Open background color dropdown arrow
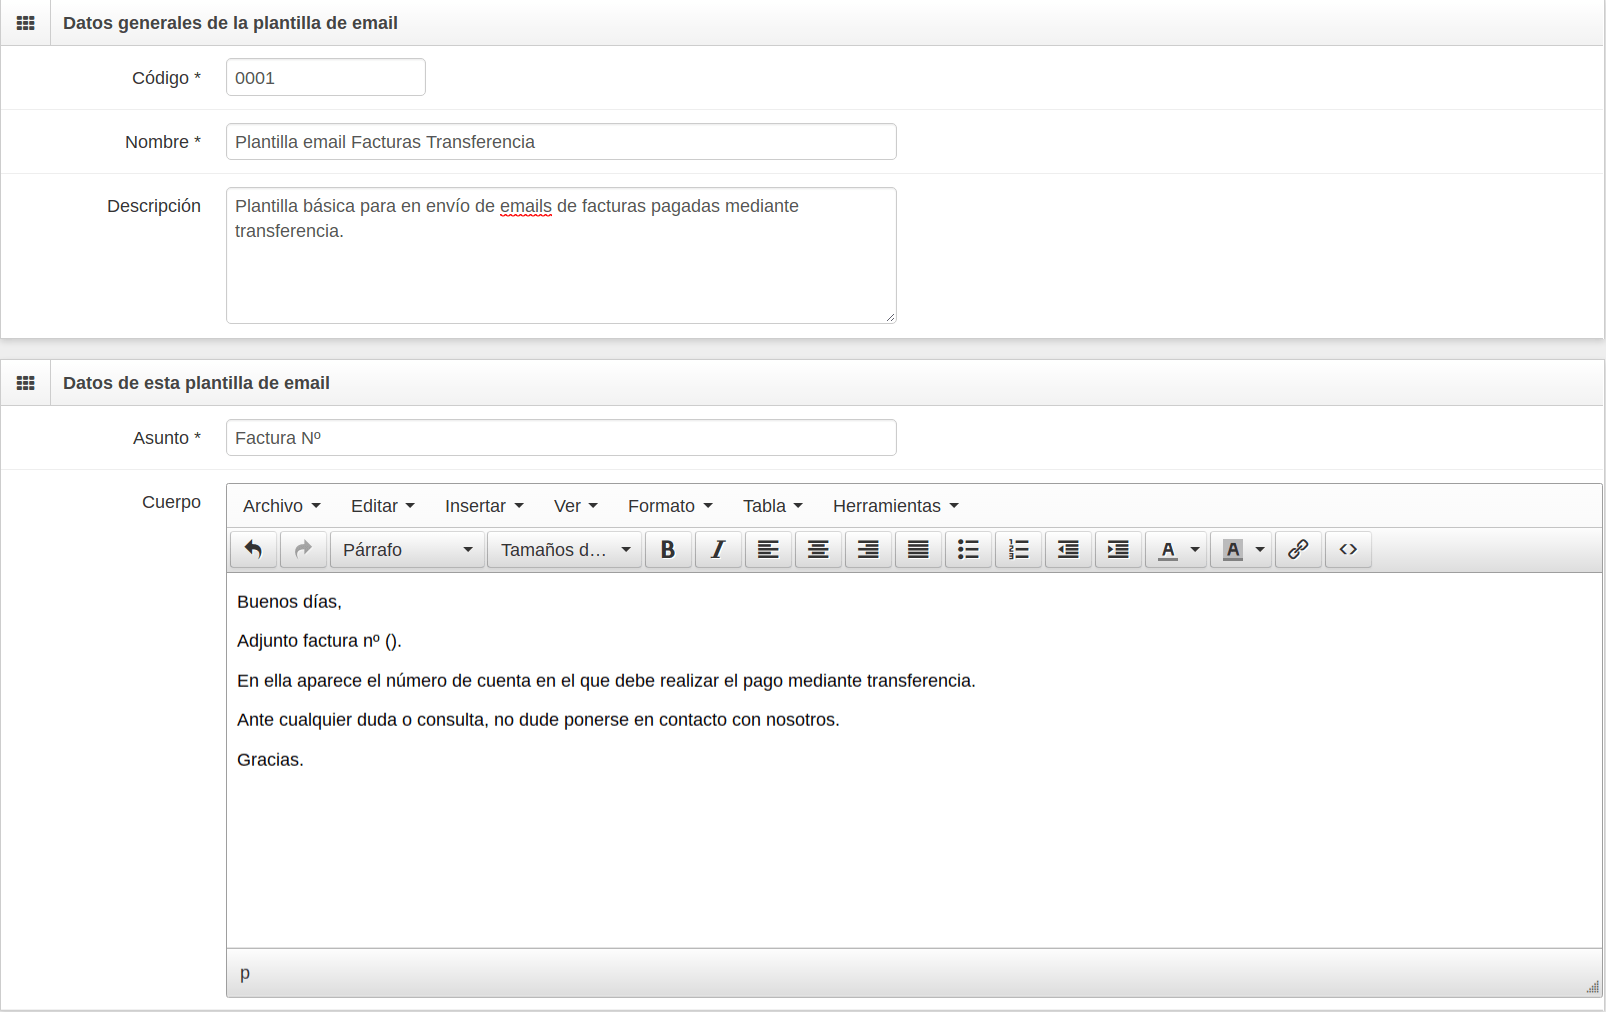The image size is (1606, 1012). (1260, 549)
